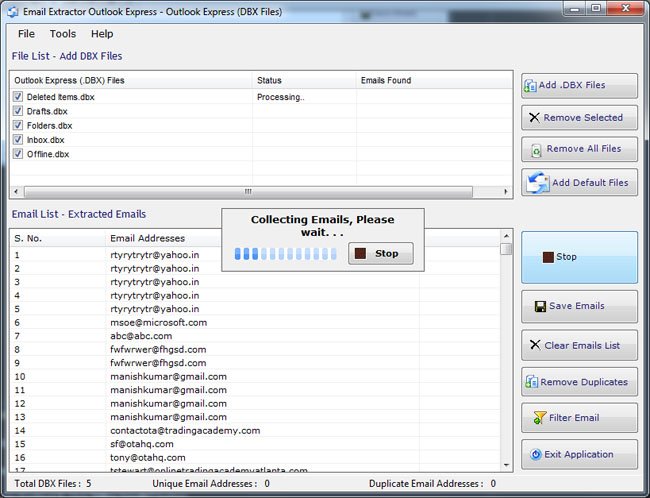Click the Emails Found column header
Image resolution: width=650 pixels, height=498 pixels.
(434, 80)
